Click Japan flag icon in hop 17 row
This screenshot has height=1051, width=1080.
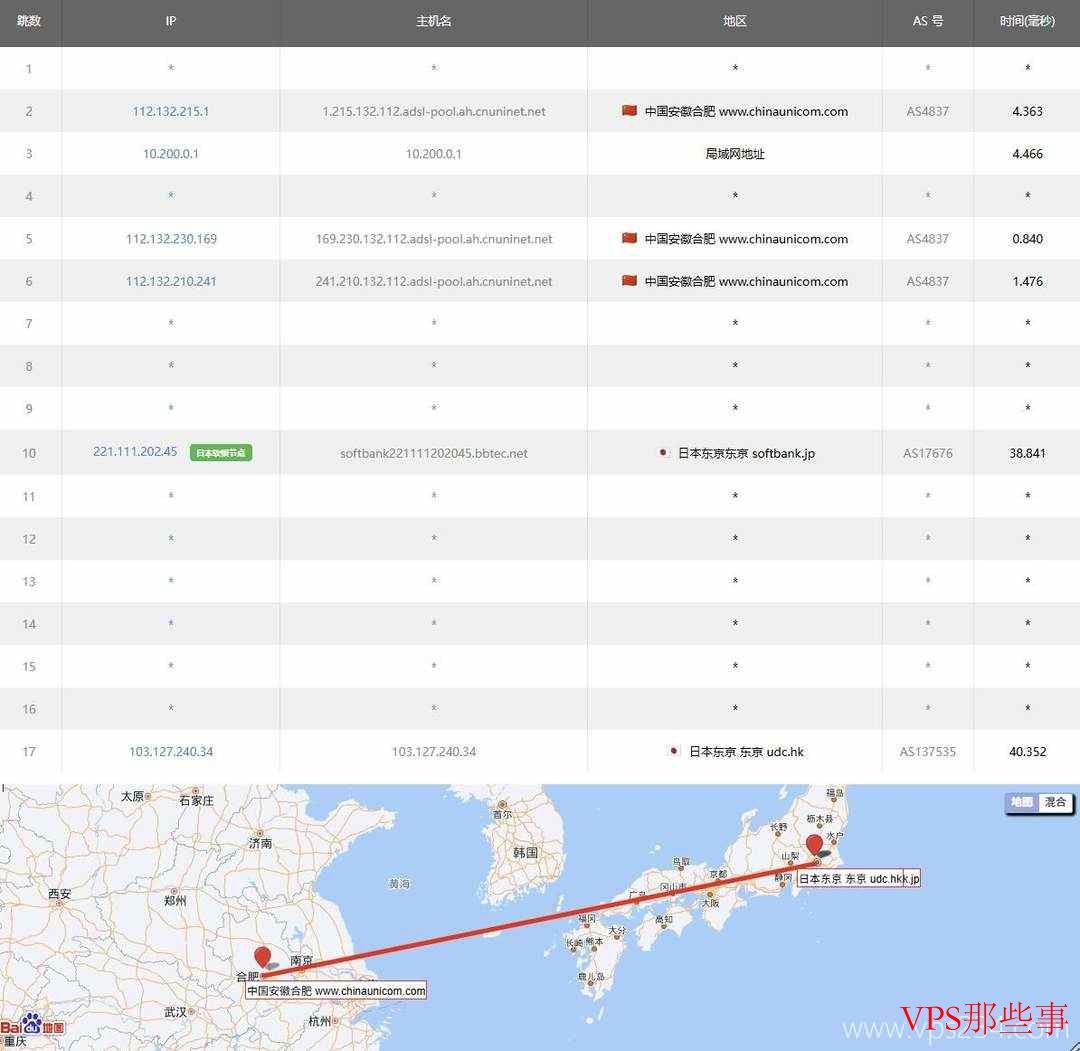(674, 751)
